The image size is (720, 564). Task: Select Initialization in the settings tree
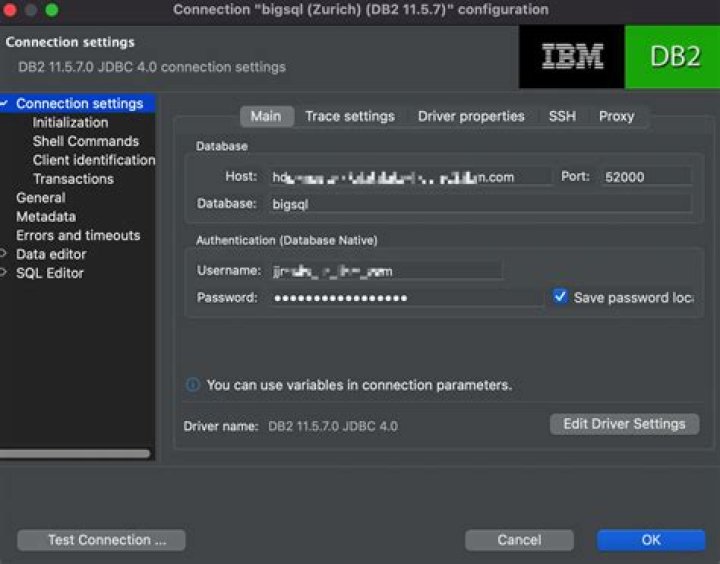pyautogui.click(x=70, y=122)
